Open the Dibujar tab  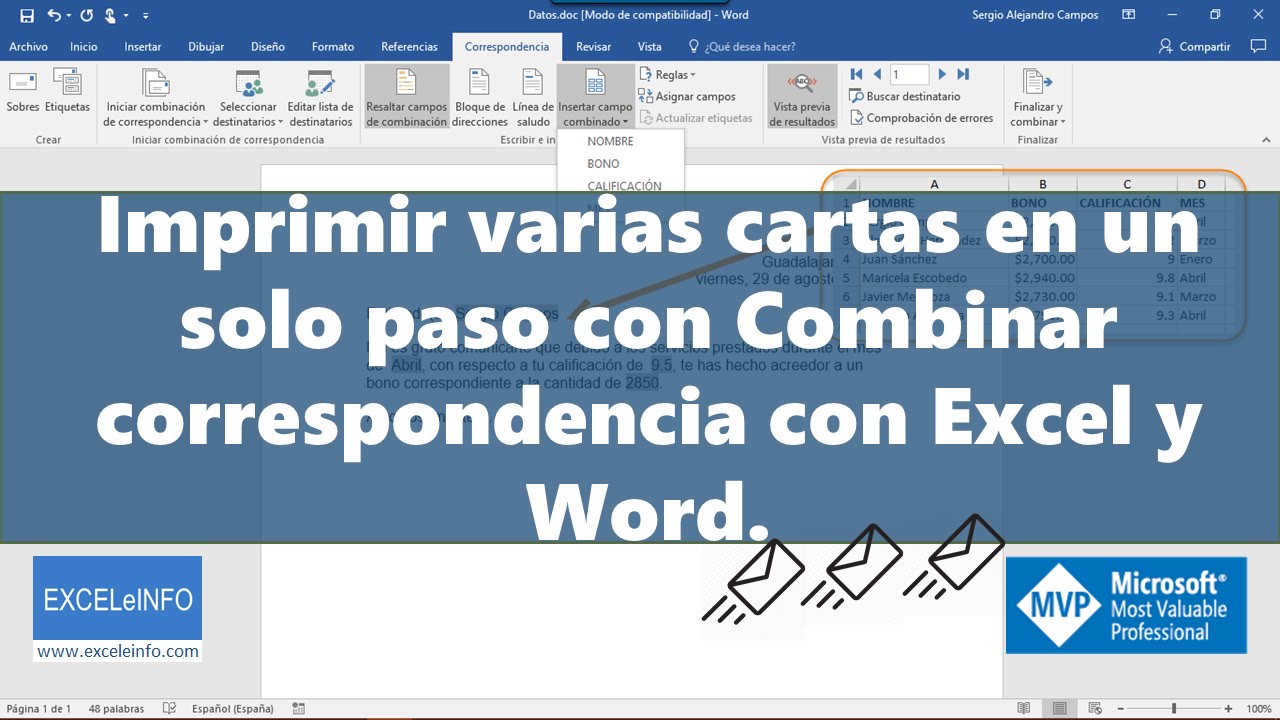(x=206, y=46)
